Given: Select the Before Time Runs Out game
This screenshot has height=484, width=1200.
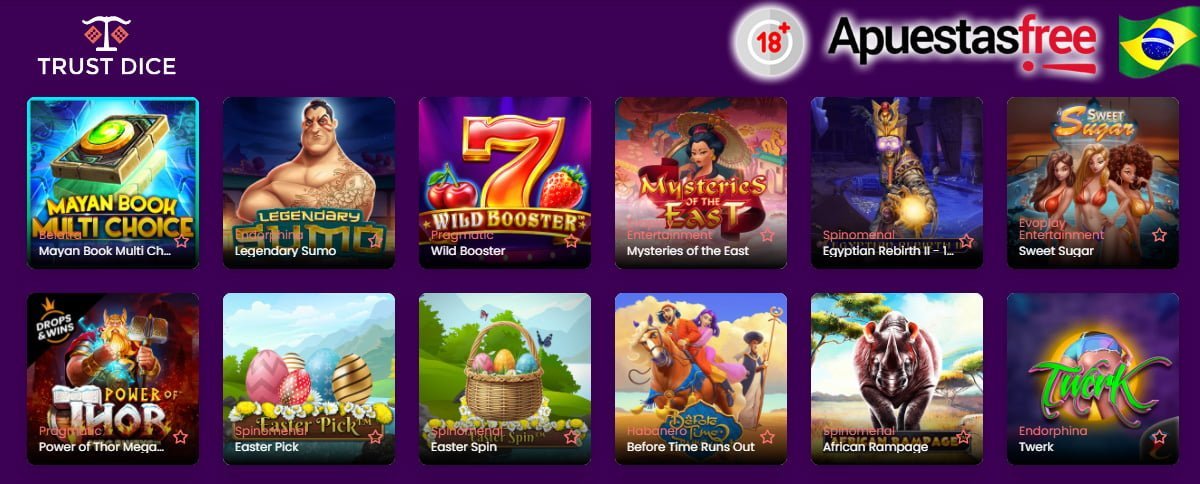Looking at the screenshot, I should [x=701, y=379].
